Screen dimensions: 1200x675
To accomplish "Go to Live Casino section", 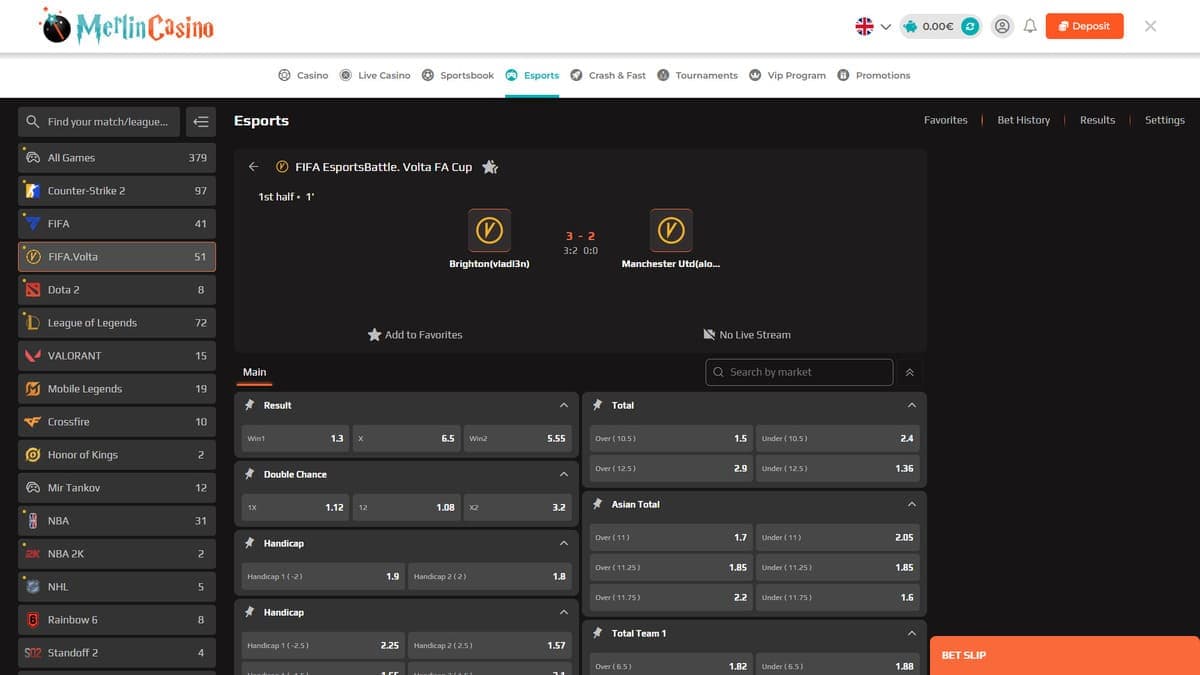I will [375, 75].
